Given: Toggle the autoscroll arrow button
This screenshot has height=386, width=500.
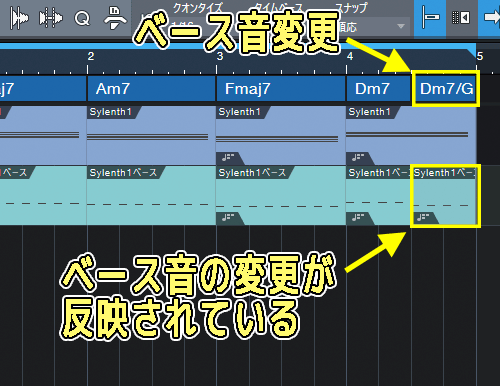Looking at the screenshot, I should point(491,17).
